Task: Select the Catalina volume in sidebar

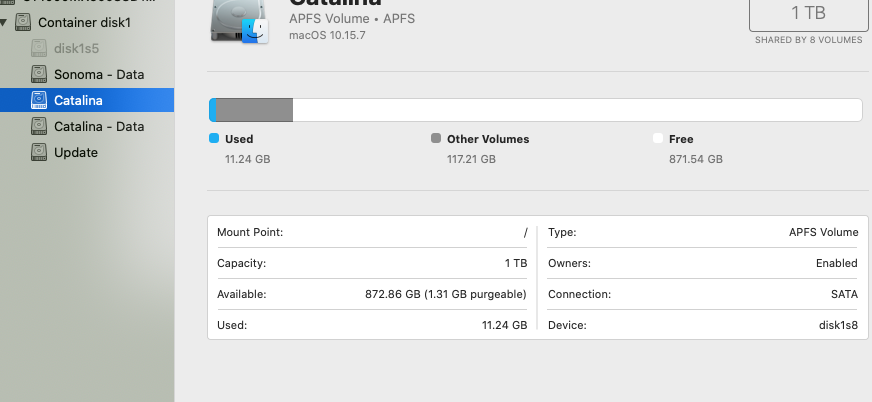Action: (87, 100)
